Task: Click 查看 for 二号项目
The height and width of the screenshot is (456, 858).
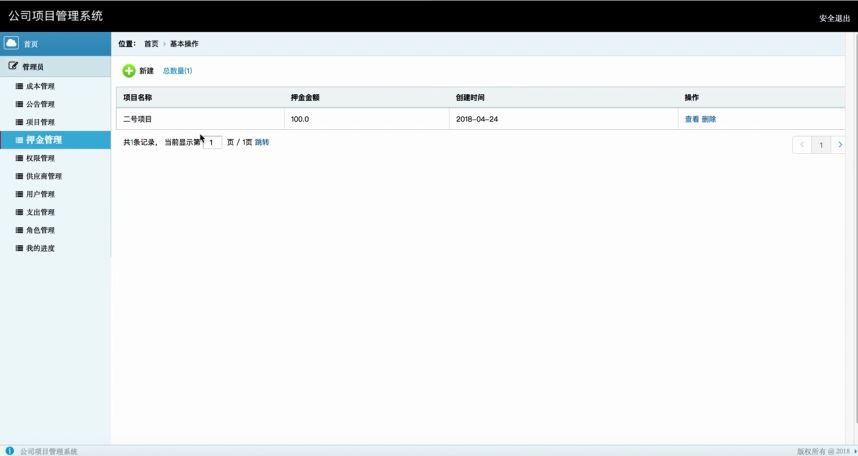Action: 692,119
